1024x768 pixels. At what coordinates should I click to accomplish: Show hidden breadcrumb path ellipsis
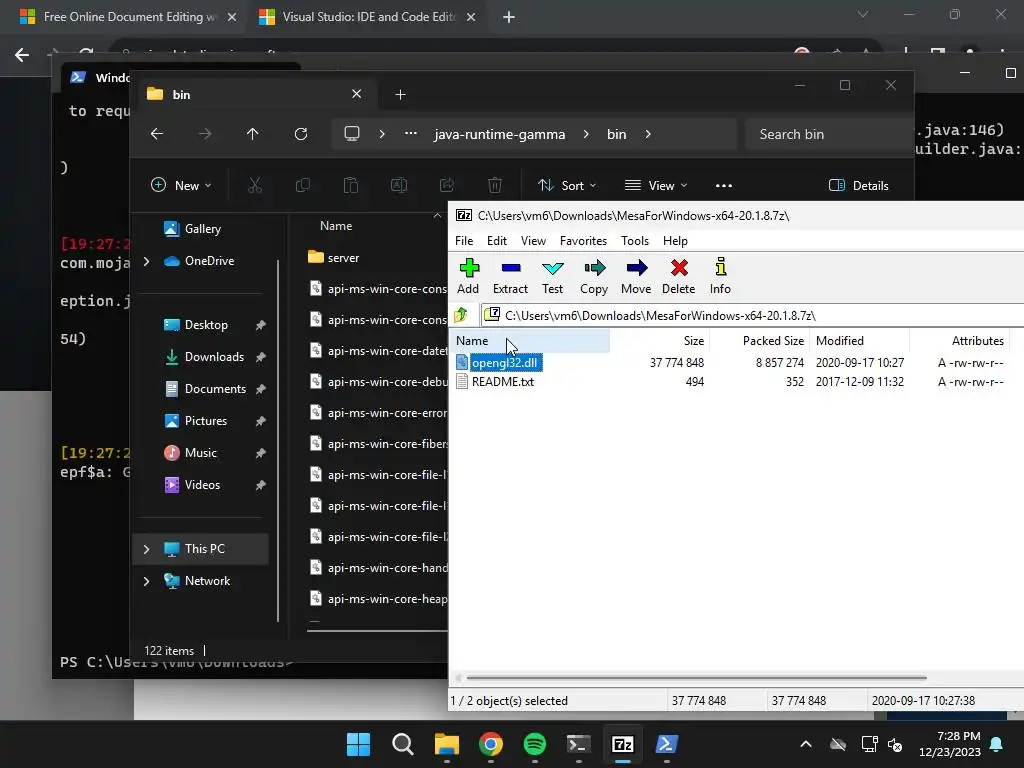point(411,133)
